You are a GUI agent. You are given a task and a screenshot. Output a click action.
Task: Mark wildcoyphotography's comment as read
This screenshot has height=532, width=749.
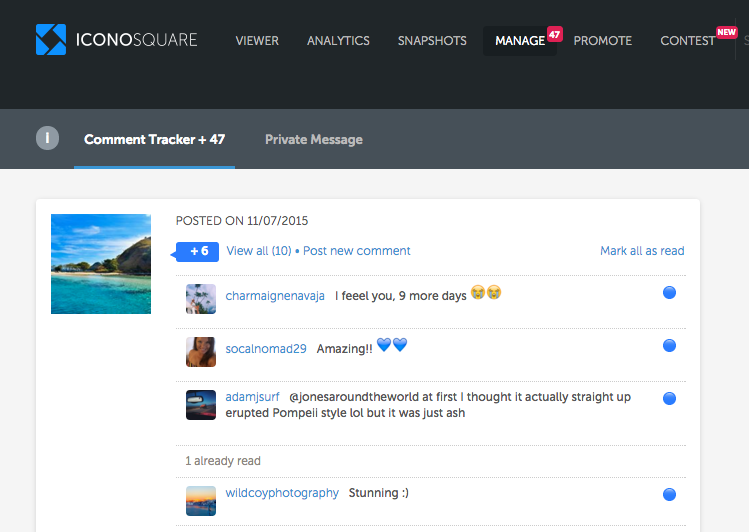click(669, 494)
